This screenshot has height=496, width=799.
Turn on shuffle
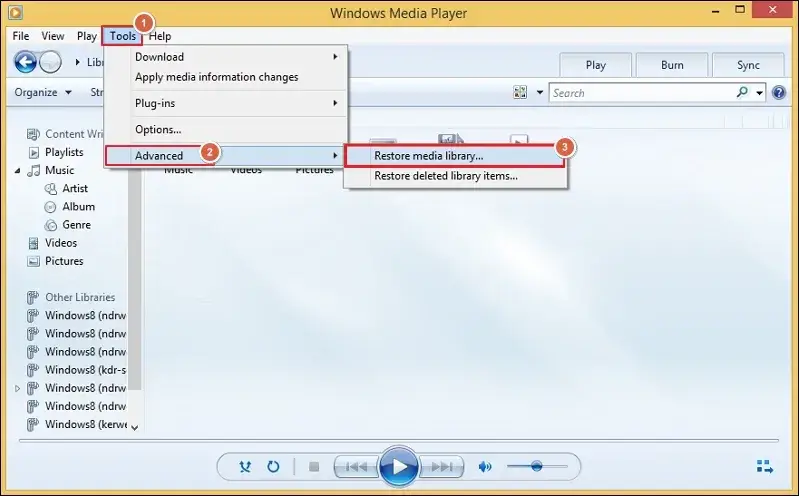coord(245,466)
